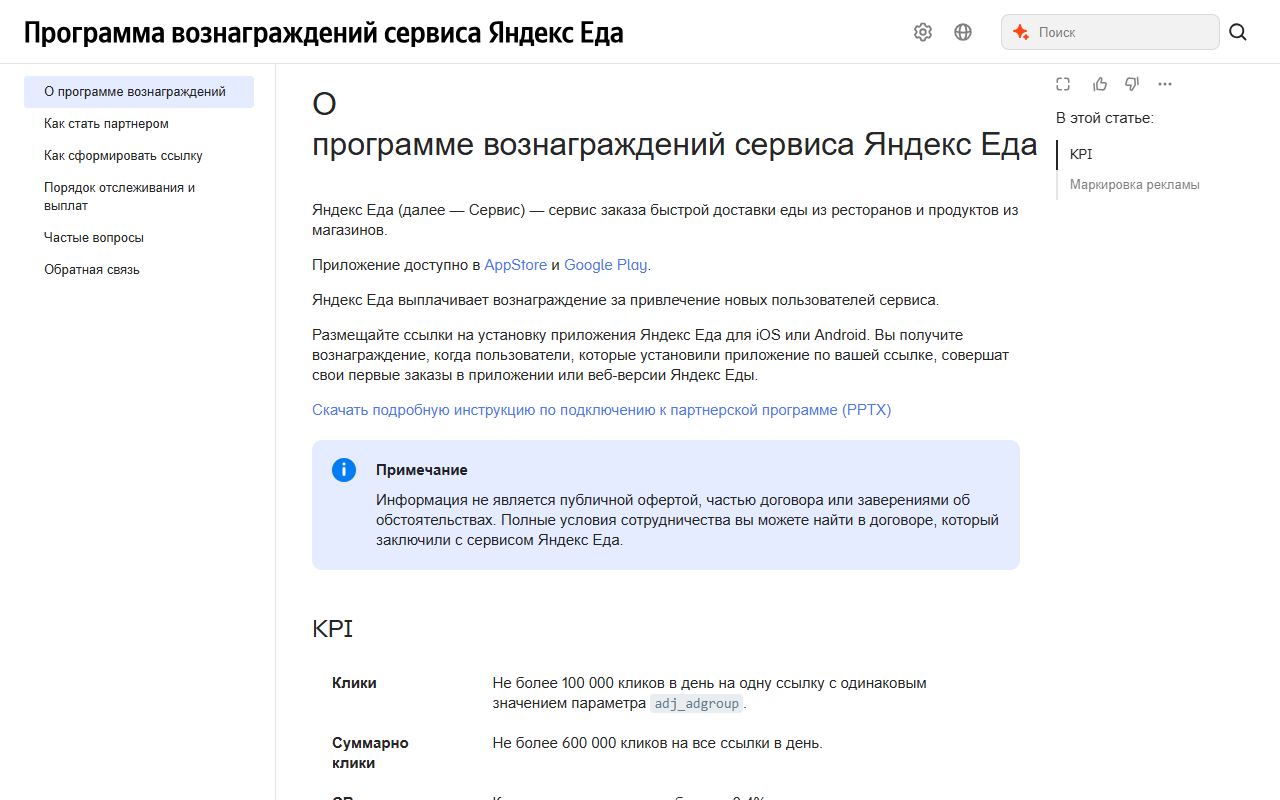Screen dimensions: 1280x800
Task: Click the В этой статье heading
Action: pyautogui.click(x=1105, y=118)
